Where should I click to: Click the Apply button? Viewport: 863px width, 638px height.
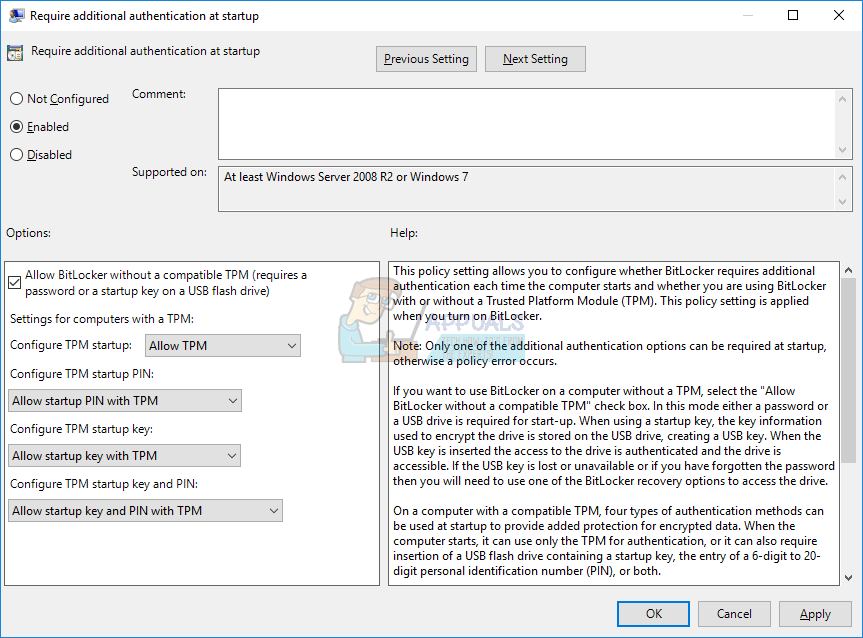point(815,614)
